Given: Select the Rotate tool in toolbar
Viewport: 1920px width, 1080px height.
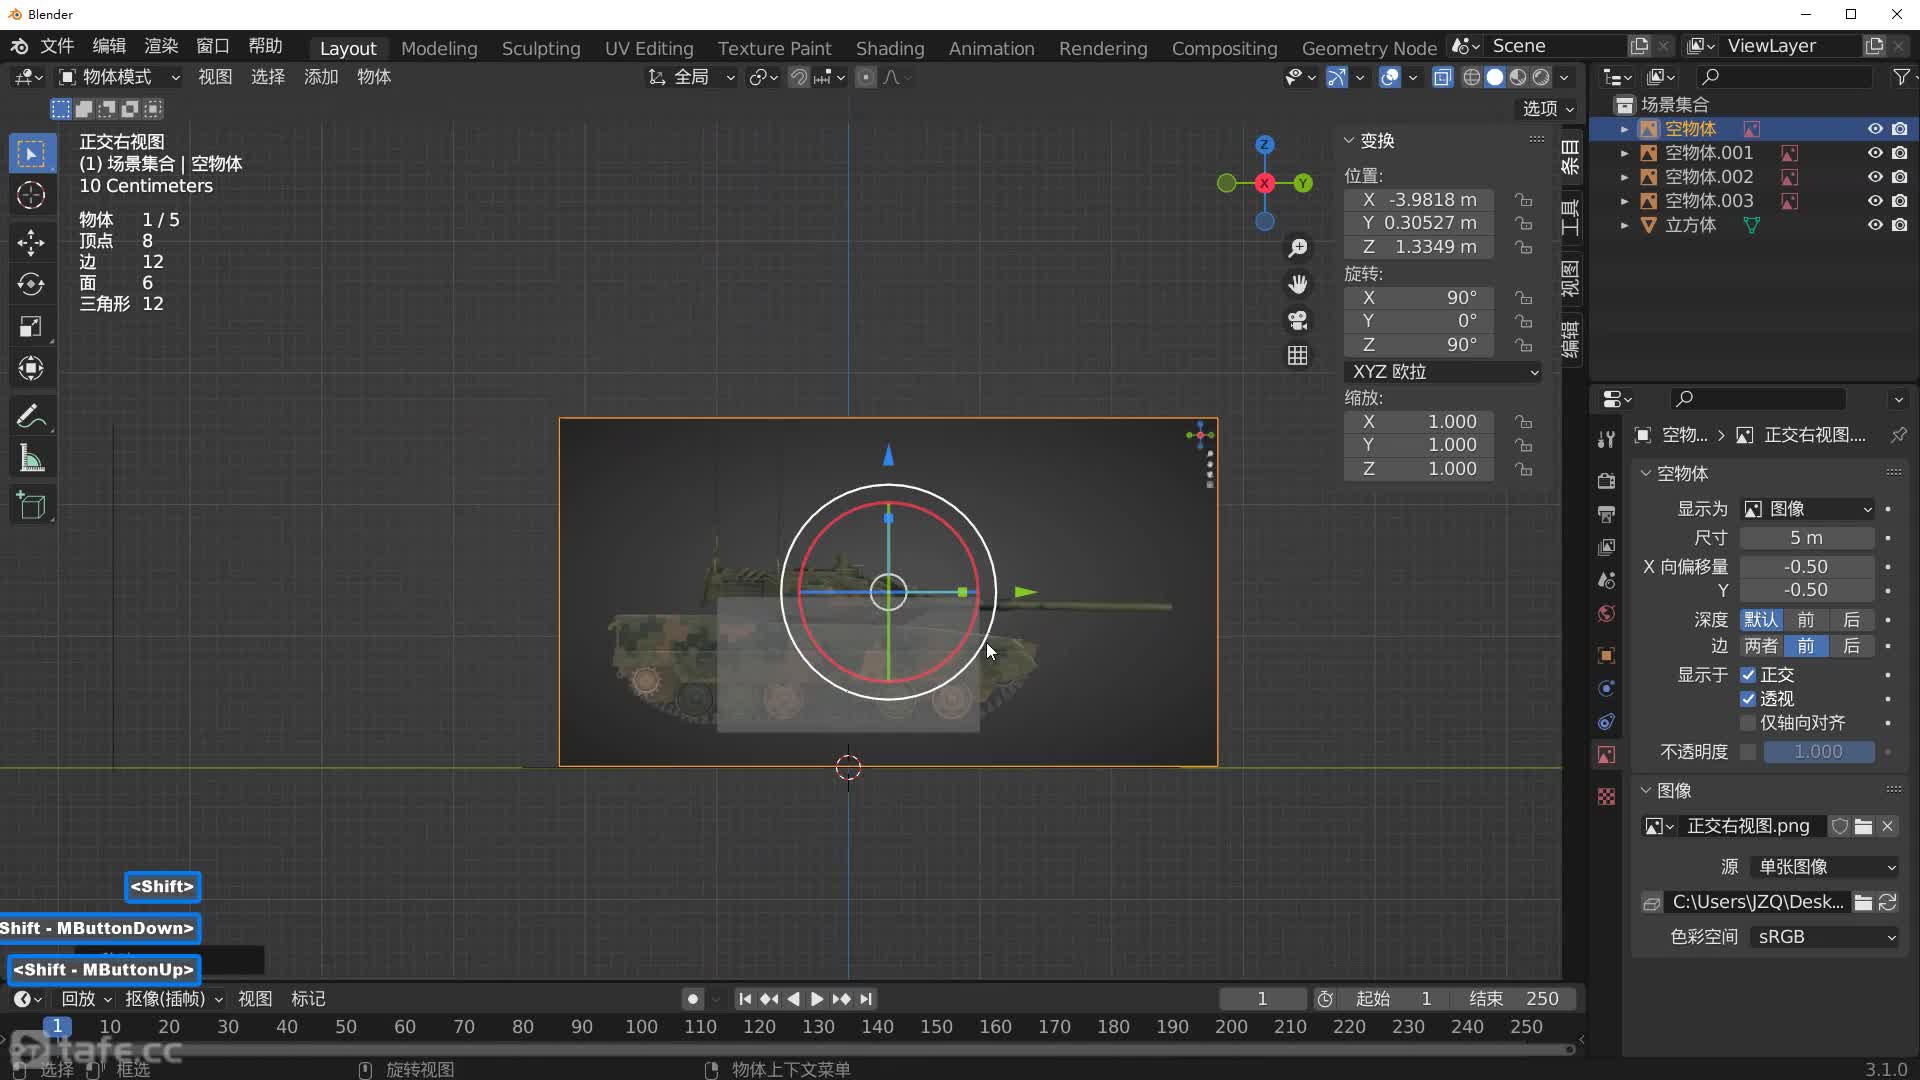Looking at the screenshot, I should click(x=31, y=284).
